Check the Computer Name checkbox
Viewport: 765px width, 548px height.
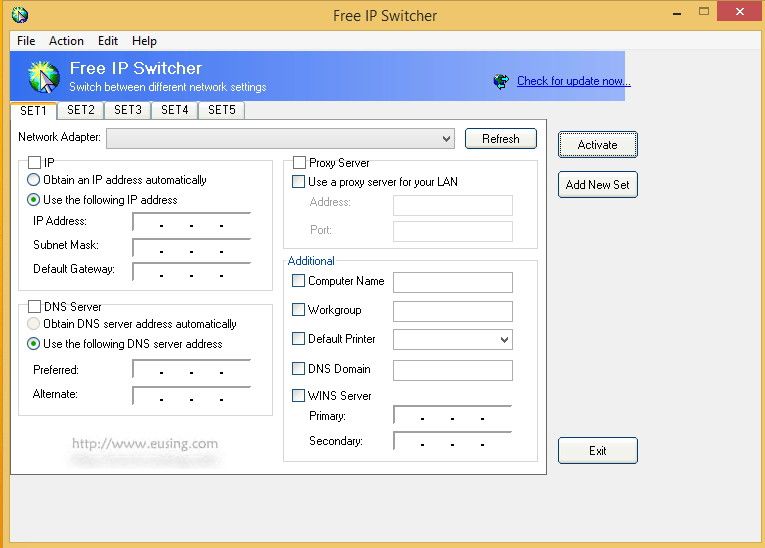tap(298, 281)
